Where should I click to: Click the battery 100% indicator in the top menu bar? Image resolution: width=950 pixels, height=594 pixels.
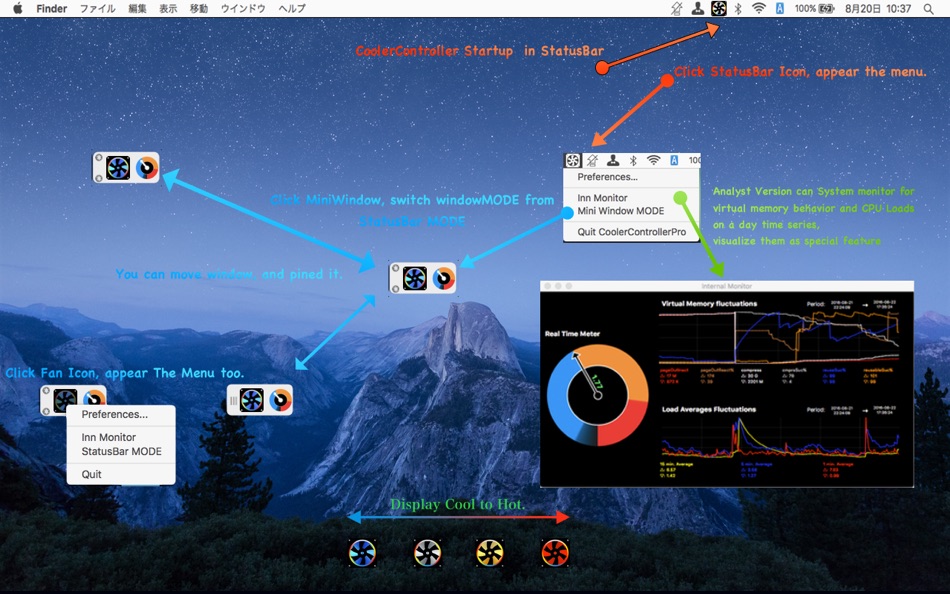[814, 8]
